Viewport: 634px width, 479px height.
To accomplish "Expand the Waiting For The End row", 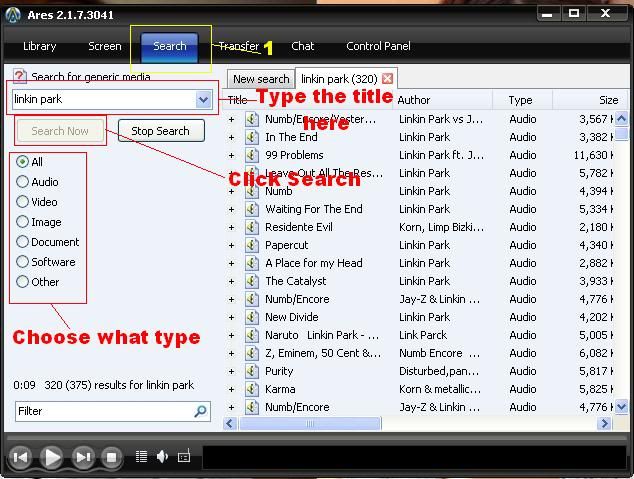I will [x=231, y=209].
